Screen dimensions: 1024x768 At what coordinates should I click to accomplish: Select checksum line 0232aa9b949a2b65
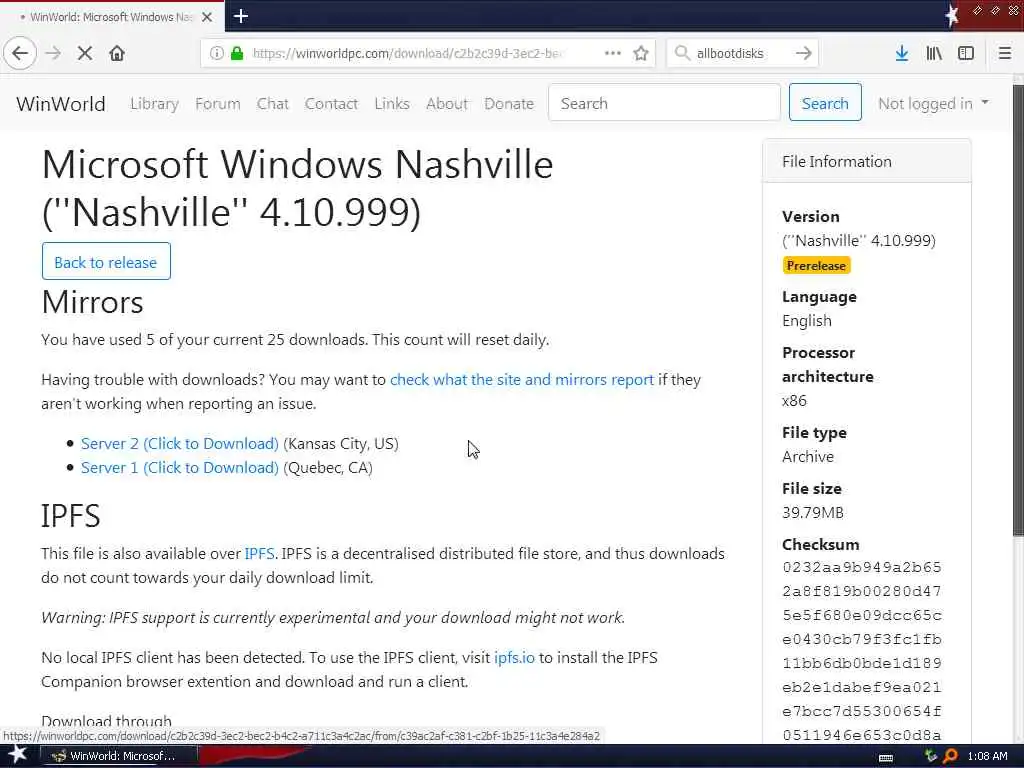(x=861, y=567)
